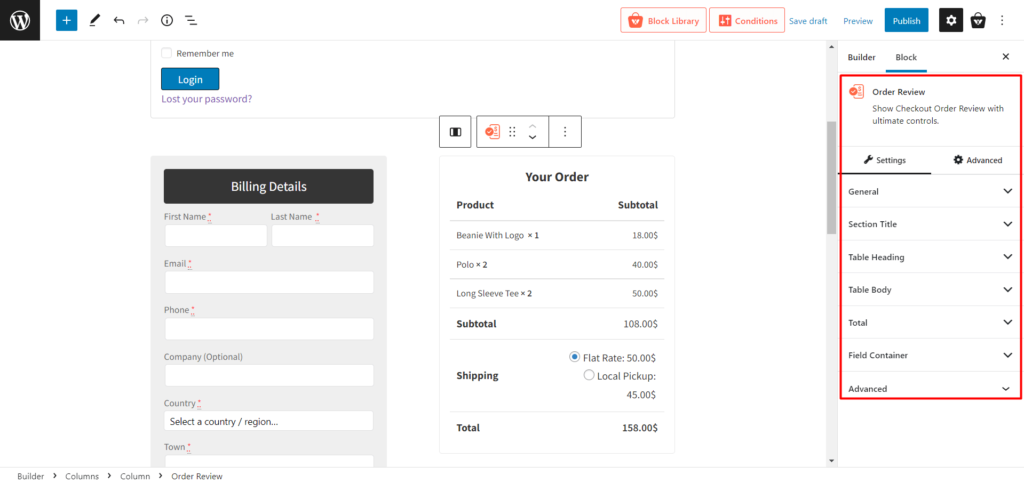Undo the last change
1024x483 pixels.
click(119, 21)
